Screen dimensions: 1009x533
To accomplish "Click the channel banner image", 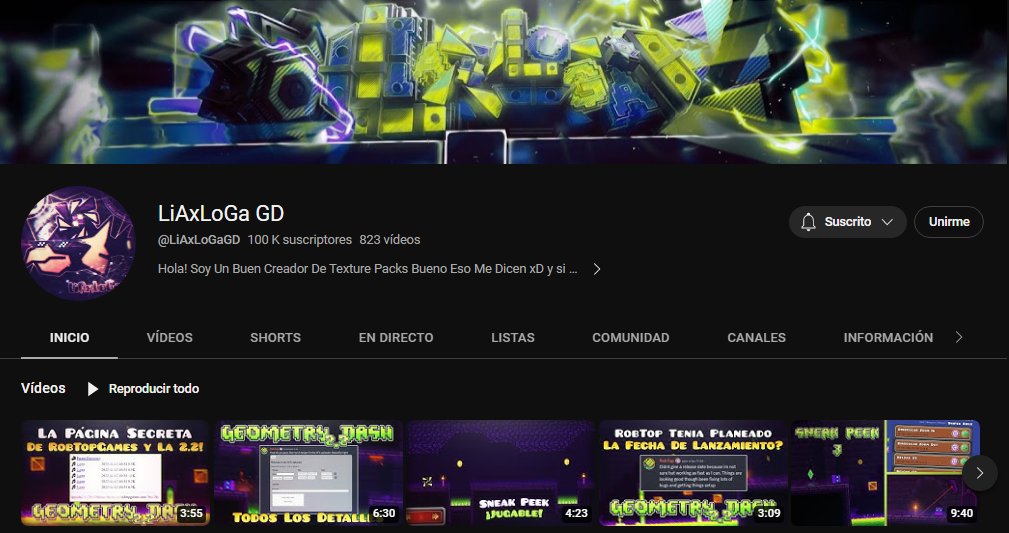I will tap(504, 82).
